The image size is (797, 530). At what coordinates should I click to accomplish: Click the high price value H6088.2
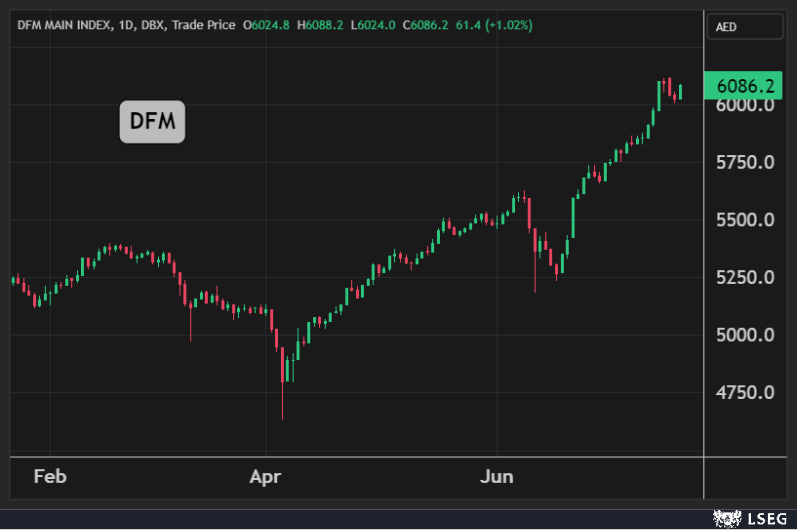(322, 24)
